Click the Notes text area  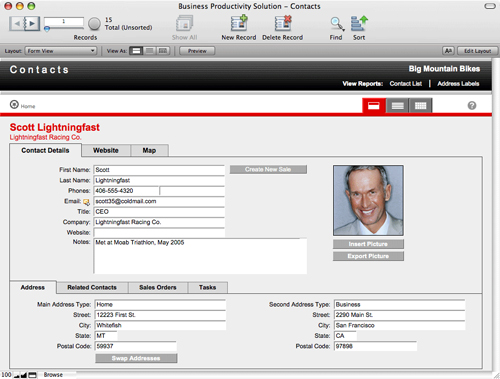coord(200,256)
